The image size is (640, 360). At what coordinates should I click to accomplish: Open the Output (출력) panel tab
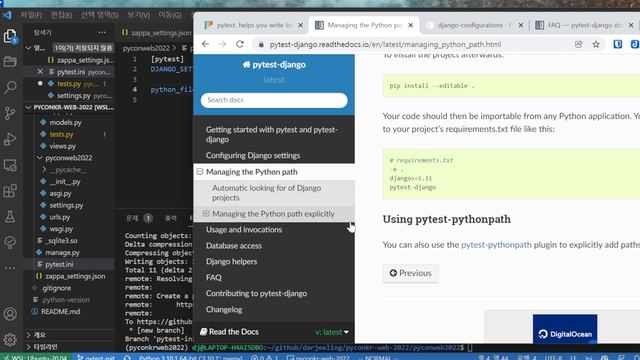tap(170, 218)
